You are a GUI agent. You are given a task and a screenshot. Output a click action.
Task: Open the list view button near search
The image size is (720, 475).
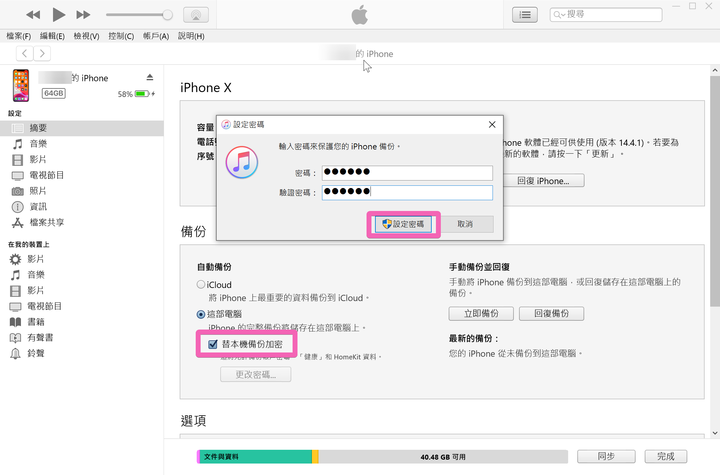point(525,15)
